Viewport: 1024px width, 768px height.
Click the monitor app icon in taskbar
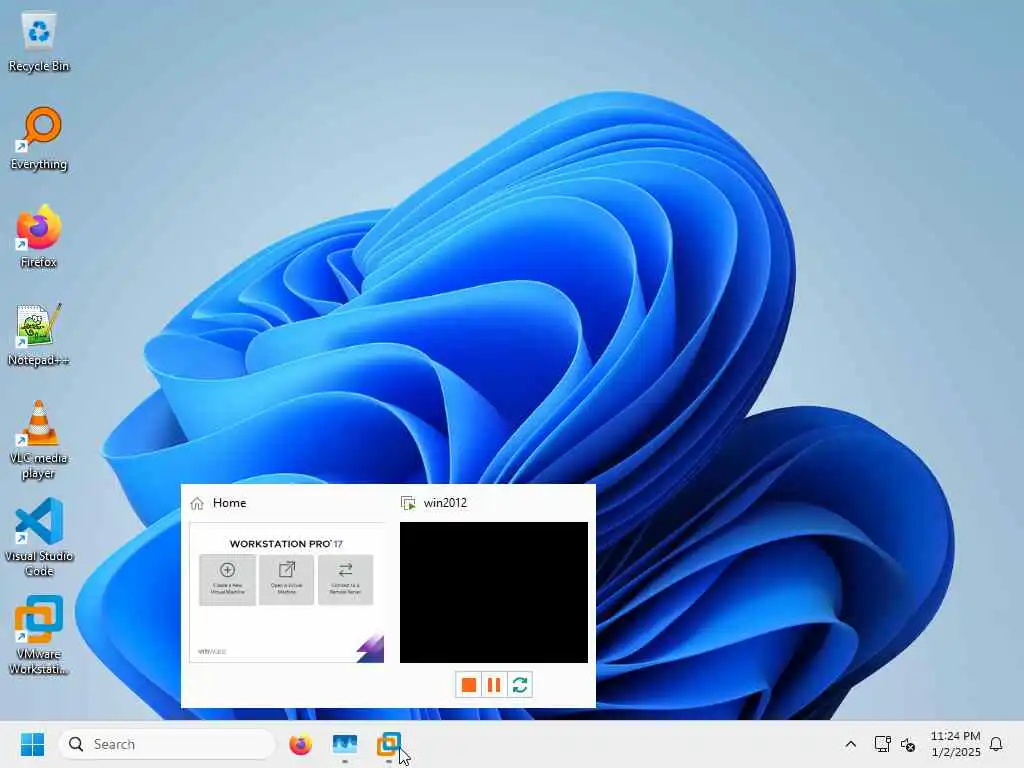point(345,744)
